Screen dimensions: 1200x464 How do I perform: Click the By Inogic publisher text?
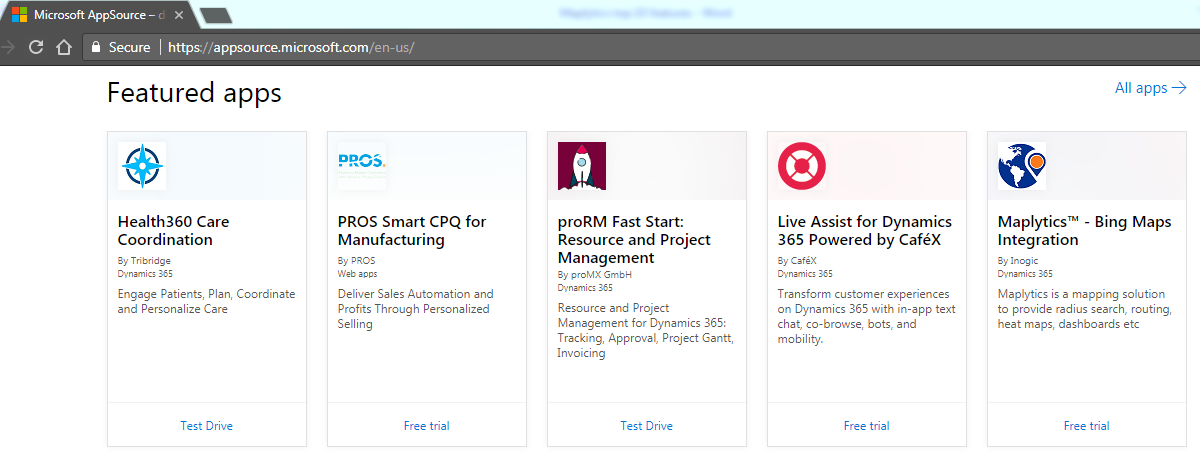click(x=1018, y=261)
